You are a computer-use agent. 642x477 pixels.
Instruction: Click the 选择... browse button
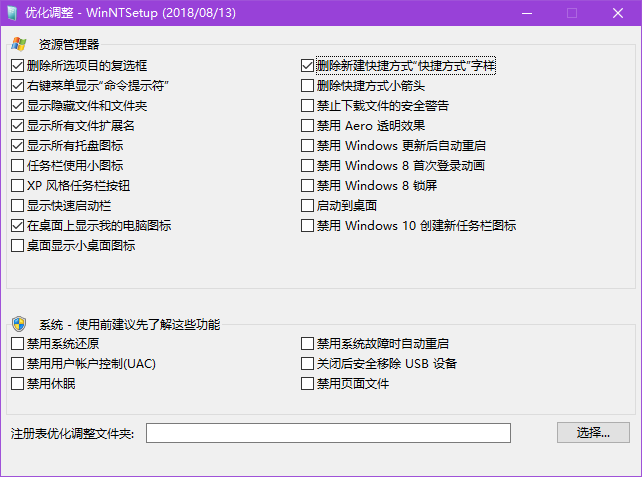tap(593, 433)
